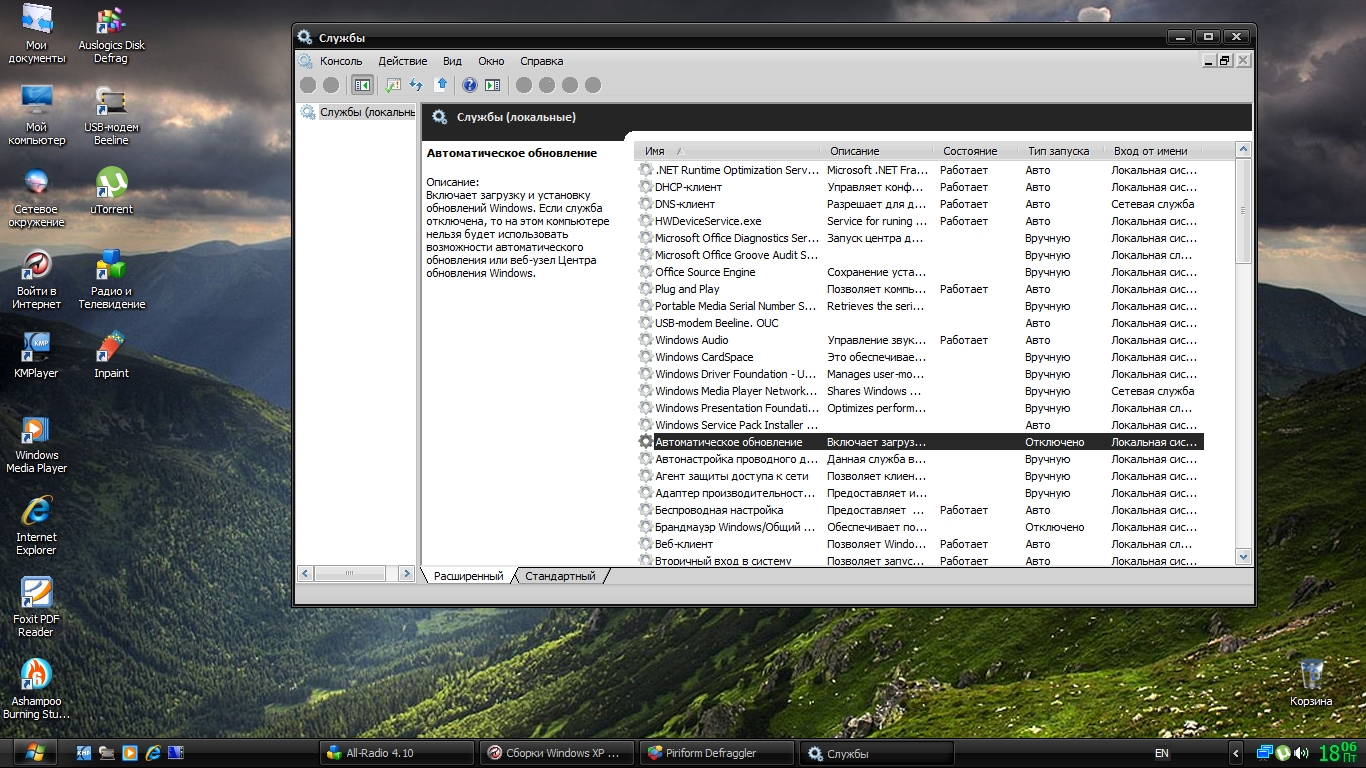Open the Консоль menu
Viewport: 1366px width, 768px height.
[x=341, y=61]
